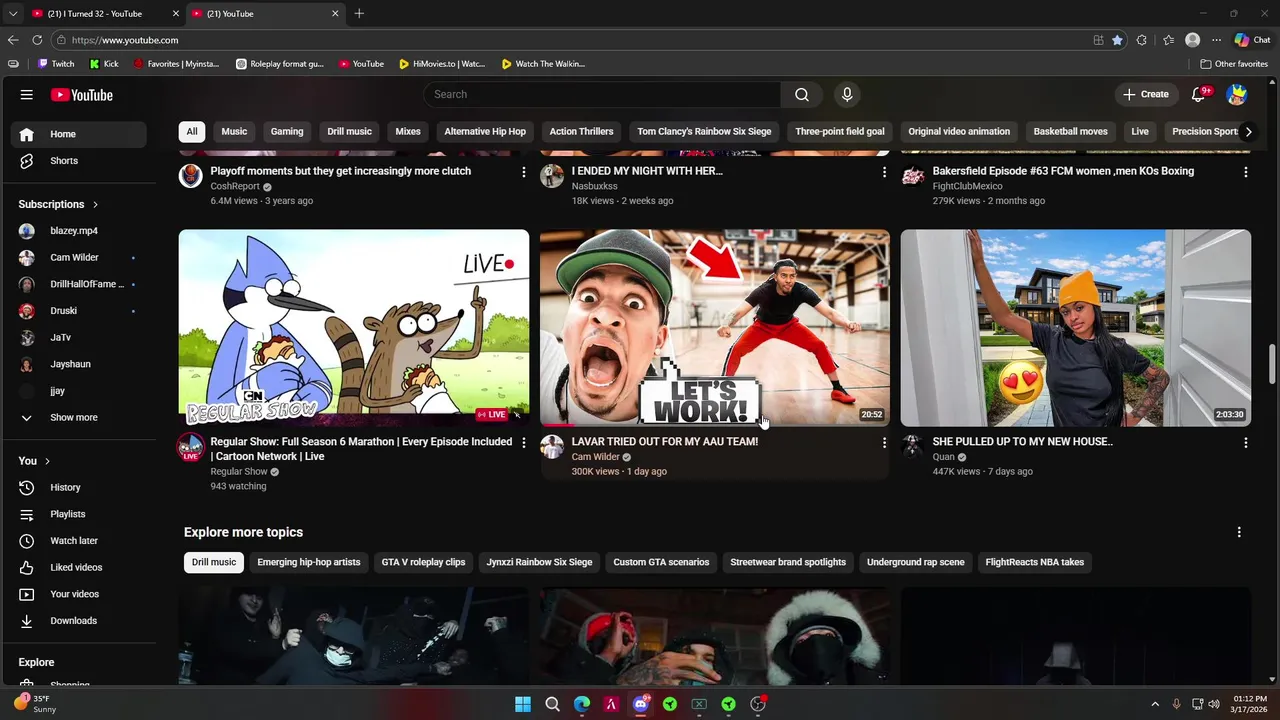Select the Gaming filter chip
The height and width of the screenshot is (720, 1280).
pyautogui.click(x=287, y=131)
